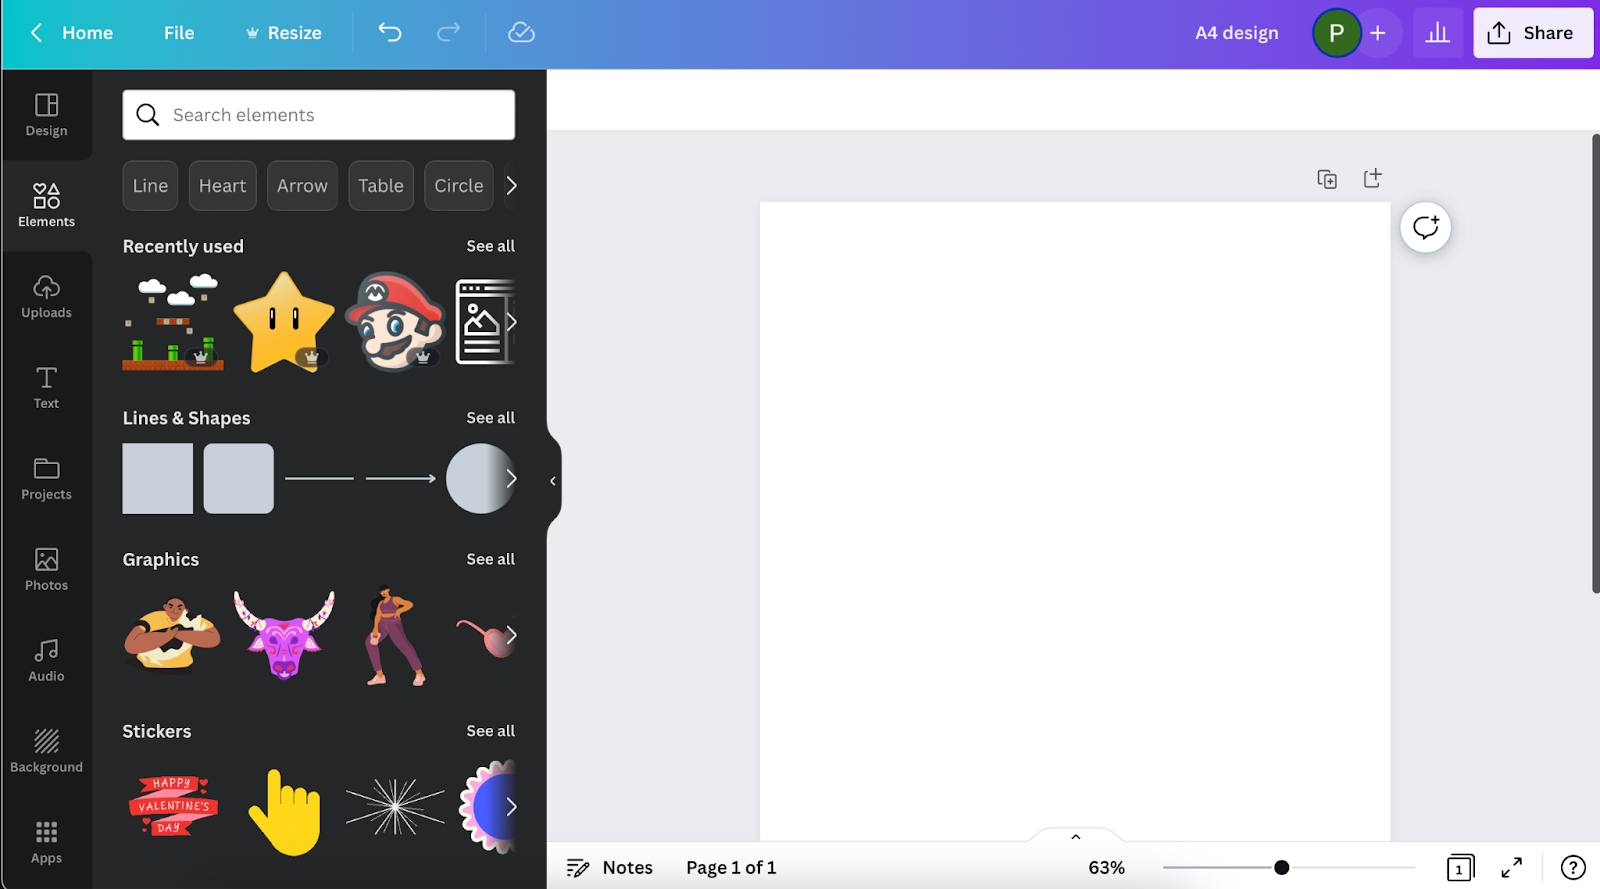Screen dimensions: 1600x889
Task: Click the Share button
Action: click(1532, 33)
